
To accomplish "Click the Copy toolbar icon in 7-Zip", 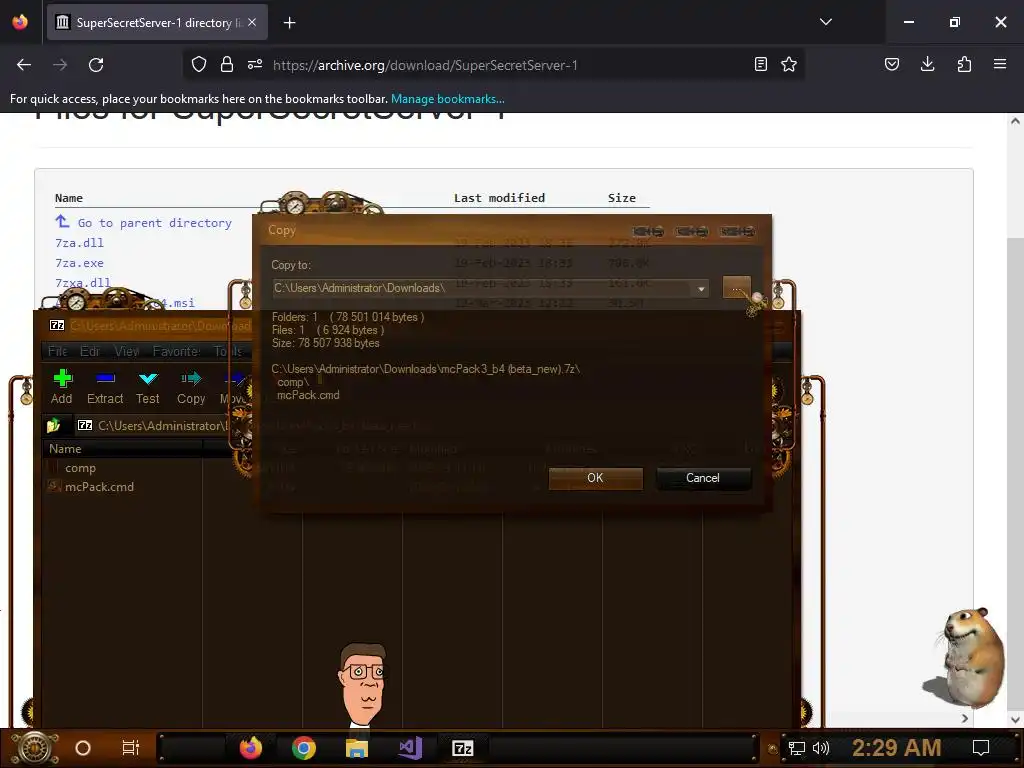I will pos(191,386).
